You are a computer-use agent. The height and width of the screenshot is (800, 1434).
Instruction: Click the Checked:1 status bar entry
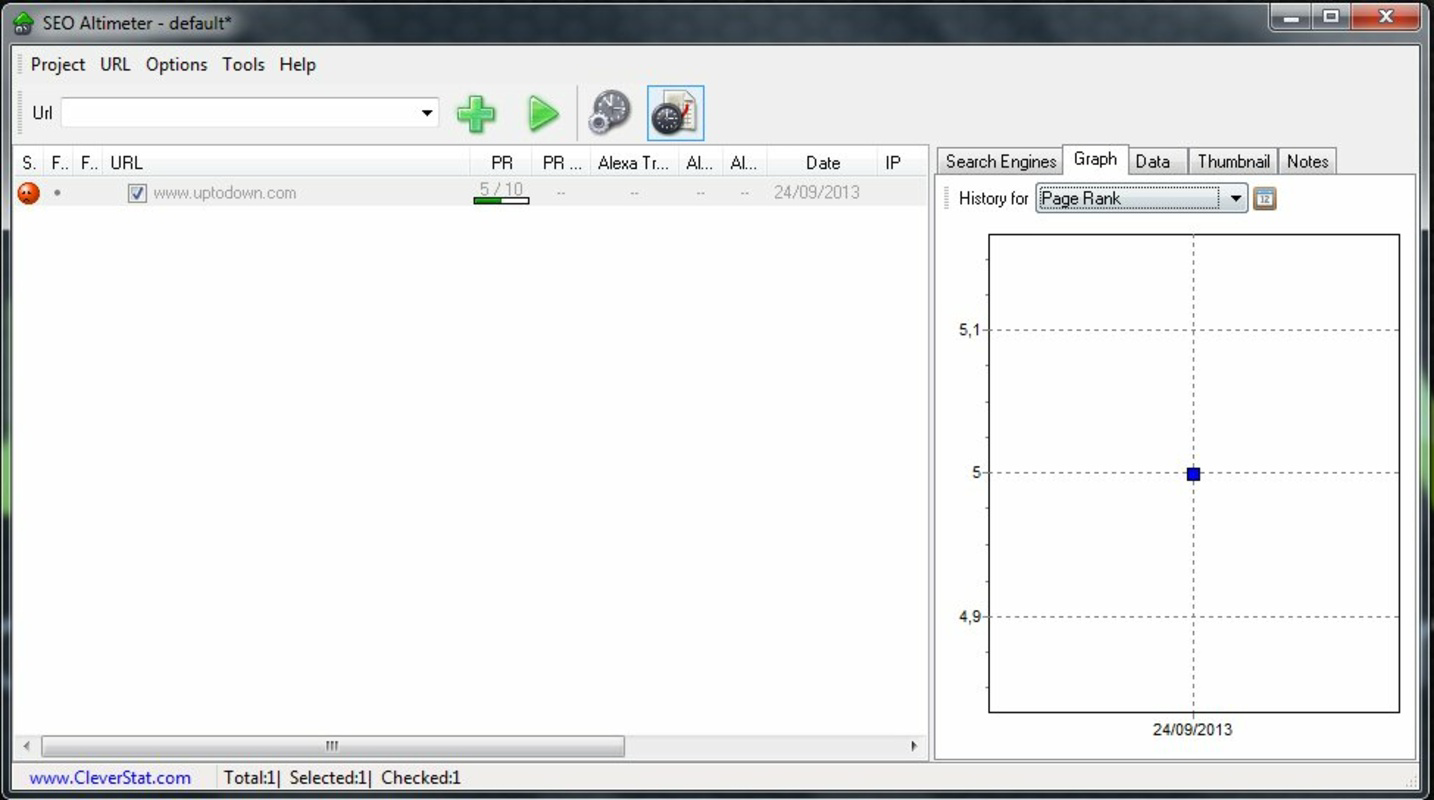pyautogui.click(x=421, y=777)
